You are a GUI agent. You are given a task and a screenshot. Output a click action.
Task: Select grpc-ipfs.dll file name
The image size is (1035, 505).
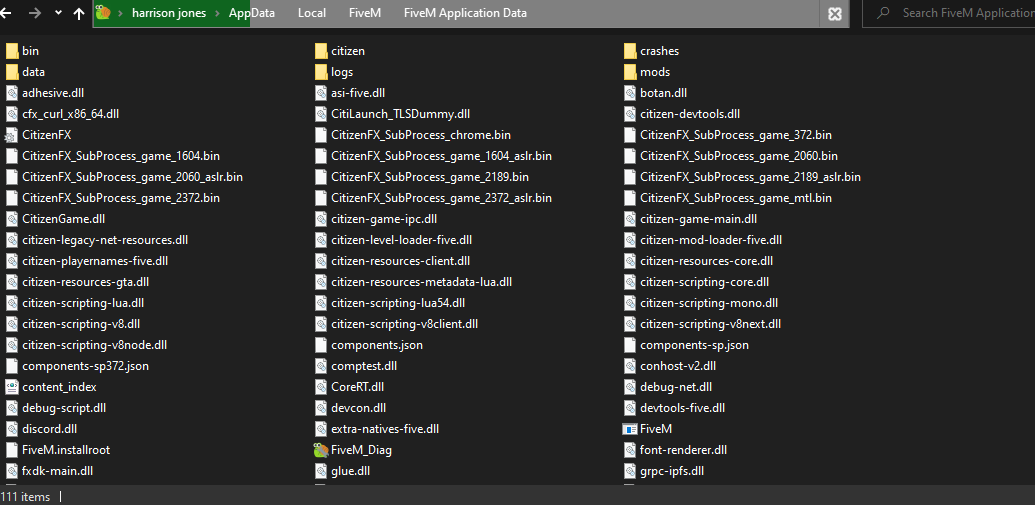click(672, 471)
